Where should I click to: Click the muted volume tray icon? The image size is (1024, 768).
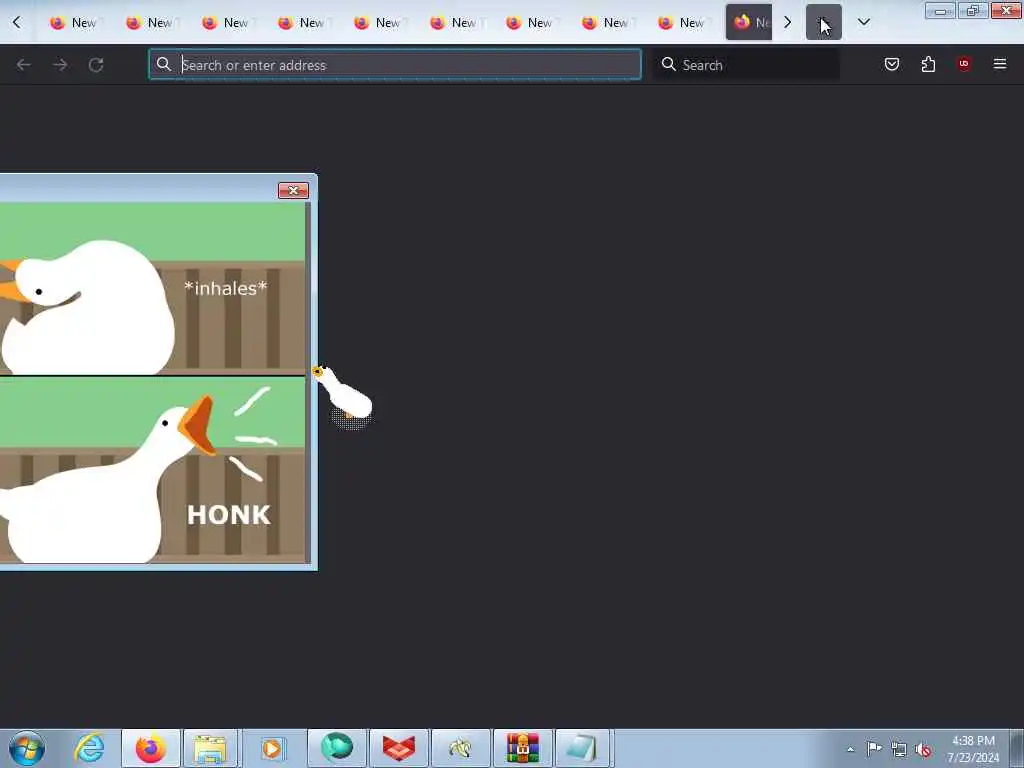(x=924, y=750)
